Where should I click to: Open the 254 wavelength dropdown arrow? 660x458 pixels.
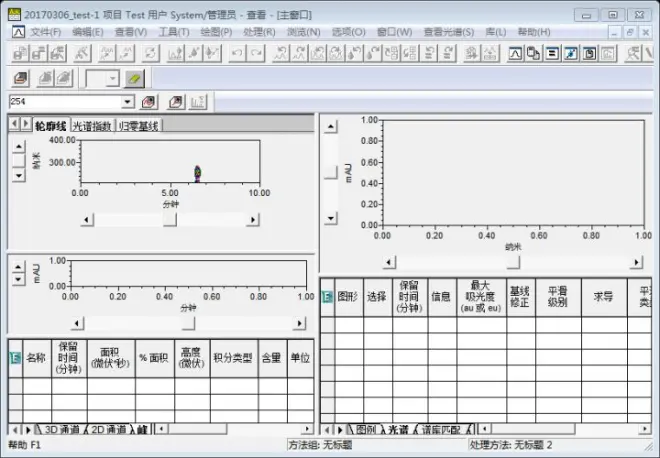[127, 101]
